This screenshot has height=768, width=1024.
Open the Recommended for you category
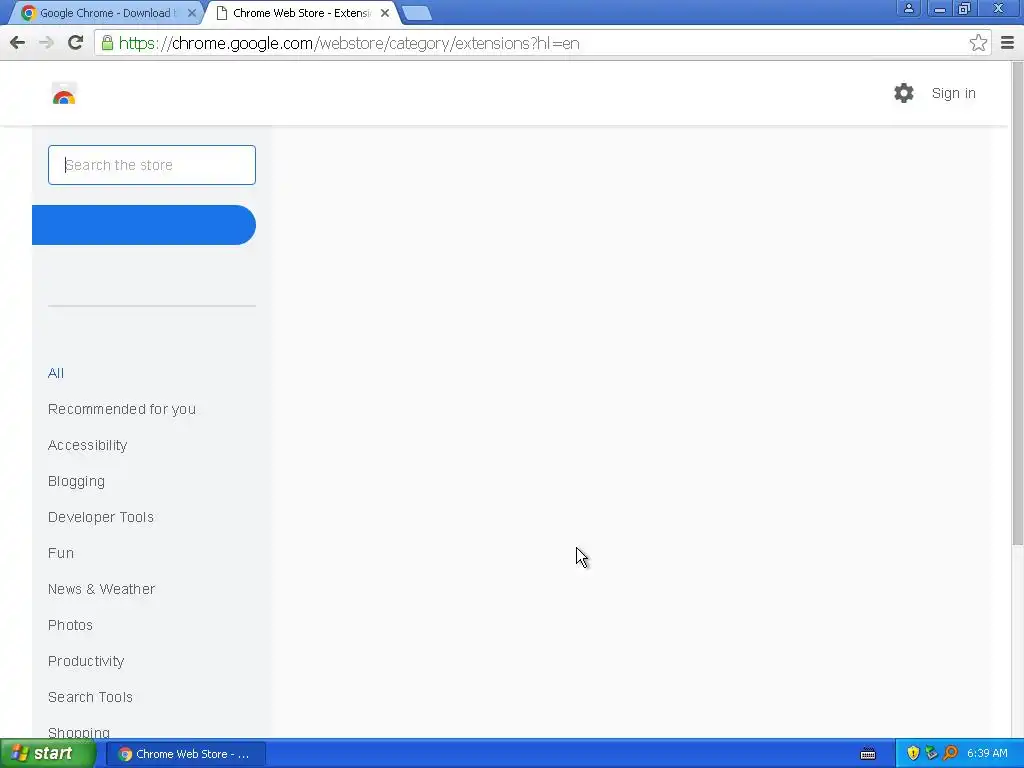click(x=122, y=409)
